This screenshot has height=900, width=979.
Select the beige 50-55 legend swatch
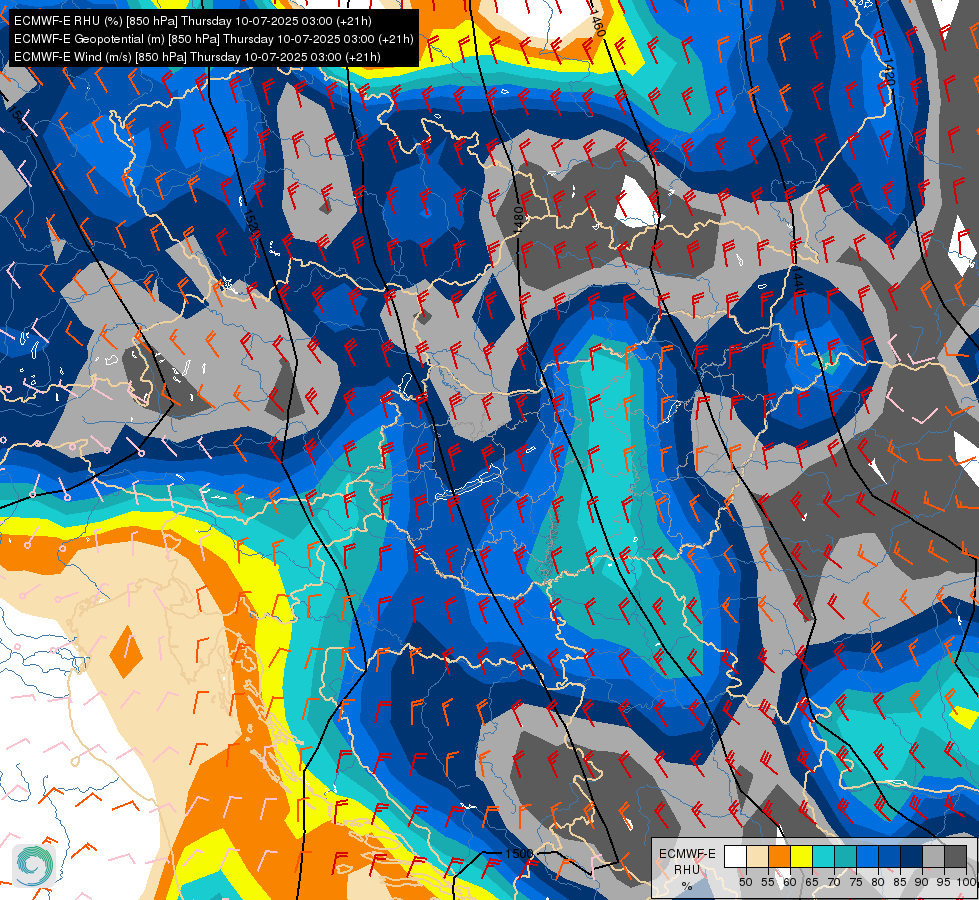[x=757, y=856]
